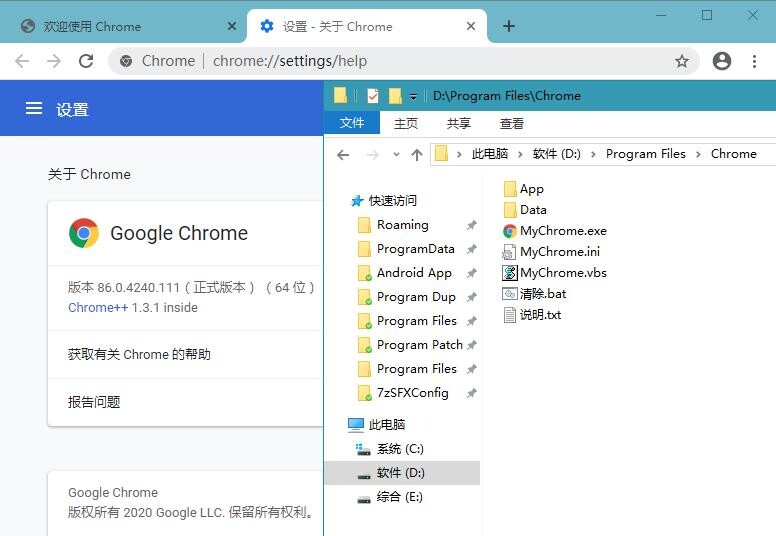Open Chrome three-dot menu
The height and width of the screenshot is (536, 776).
pyautogui.click(x=754, y=61)
